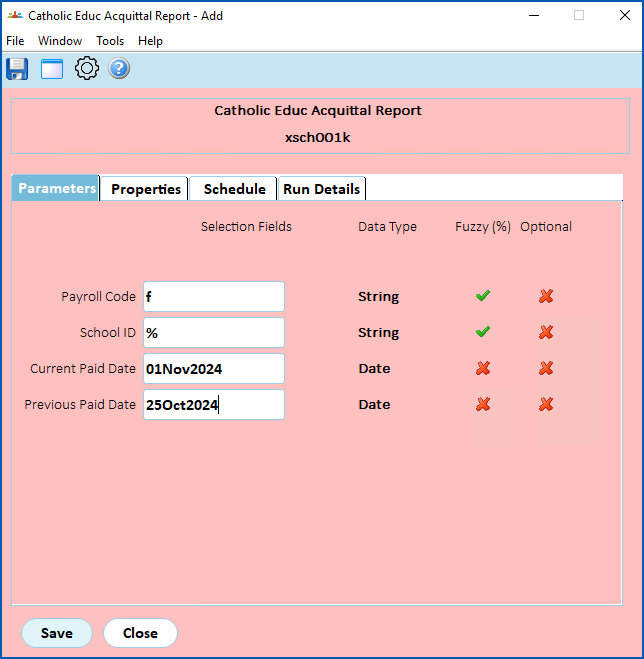Switch to the Run Details tab
644x659 pixels.
(x=322, y=189)
